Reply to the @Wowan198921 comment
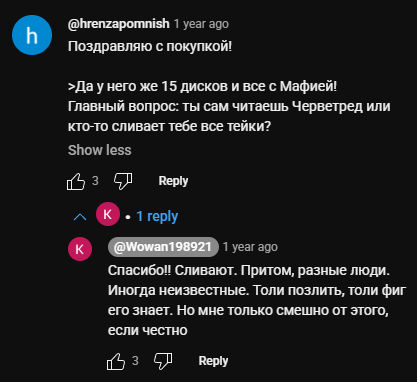This screenshot has height=382, width=417. pos(213,361)
